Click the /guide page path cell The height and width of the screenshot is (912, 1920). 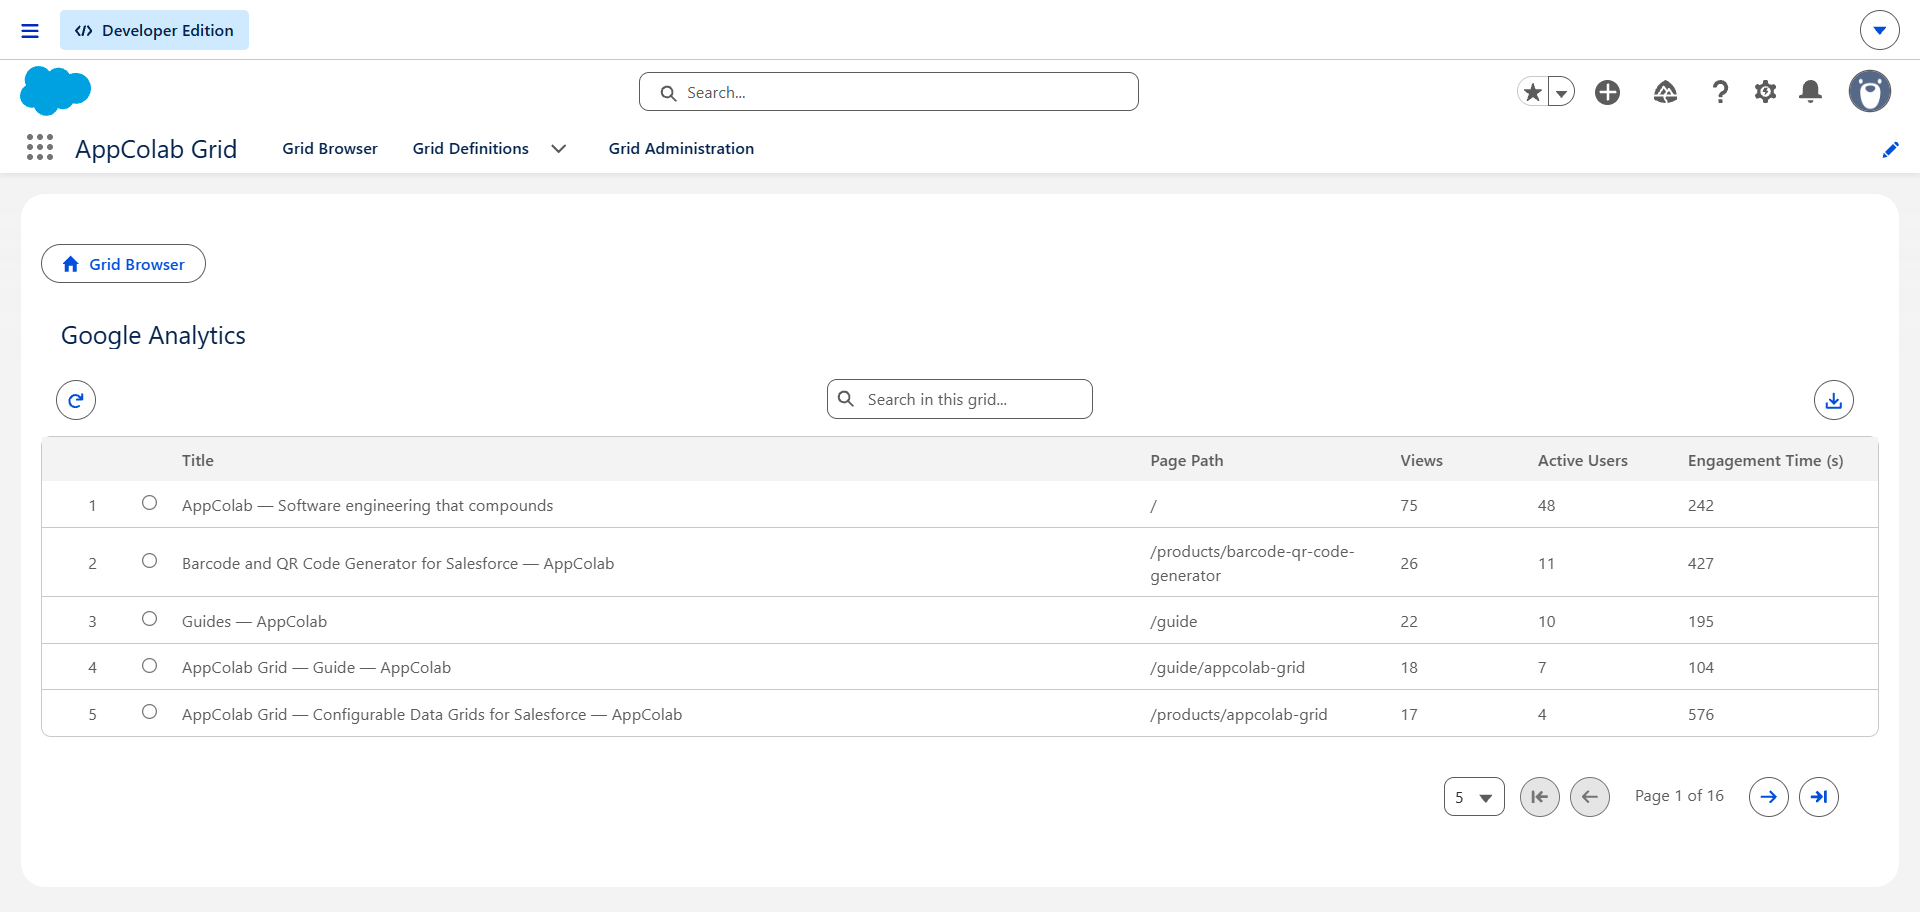[1174, 622]
